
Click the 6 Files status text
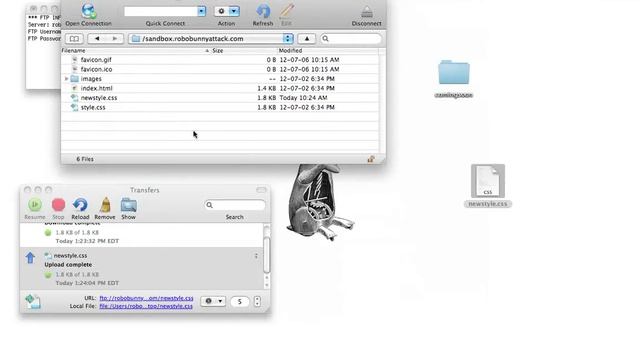coord(85,159)
